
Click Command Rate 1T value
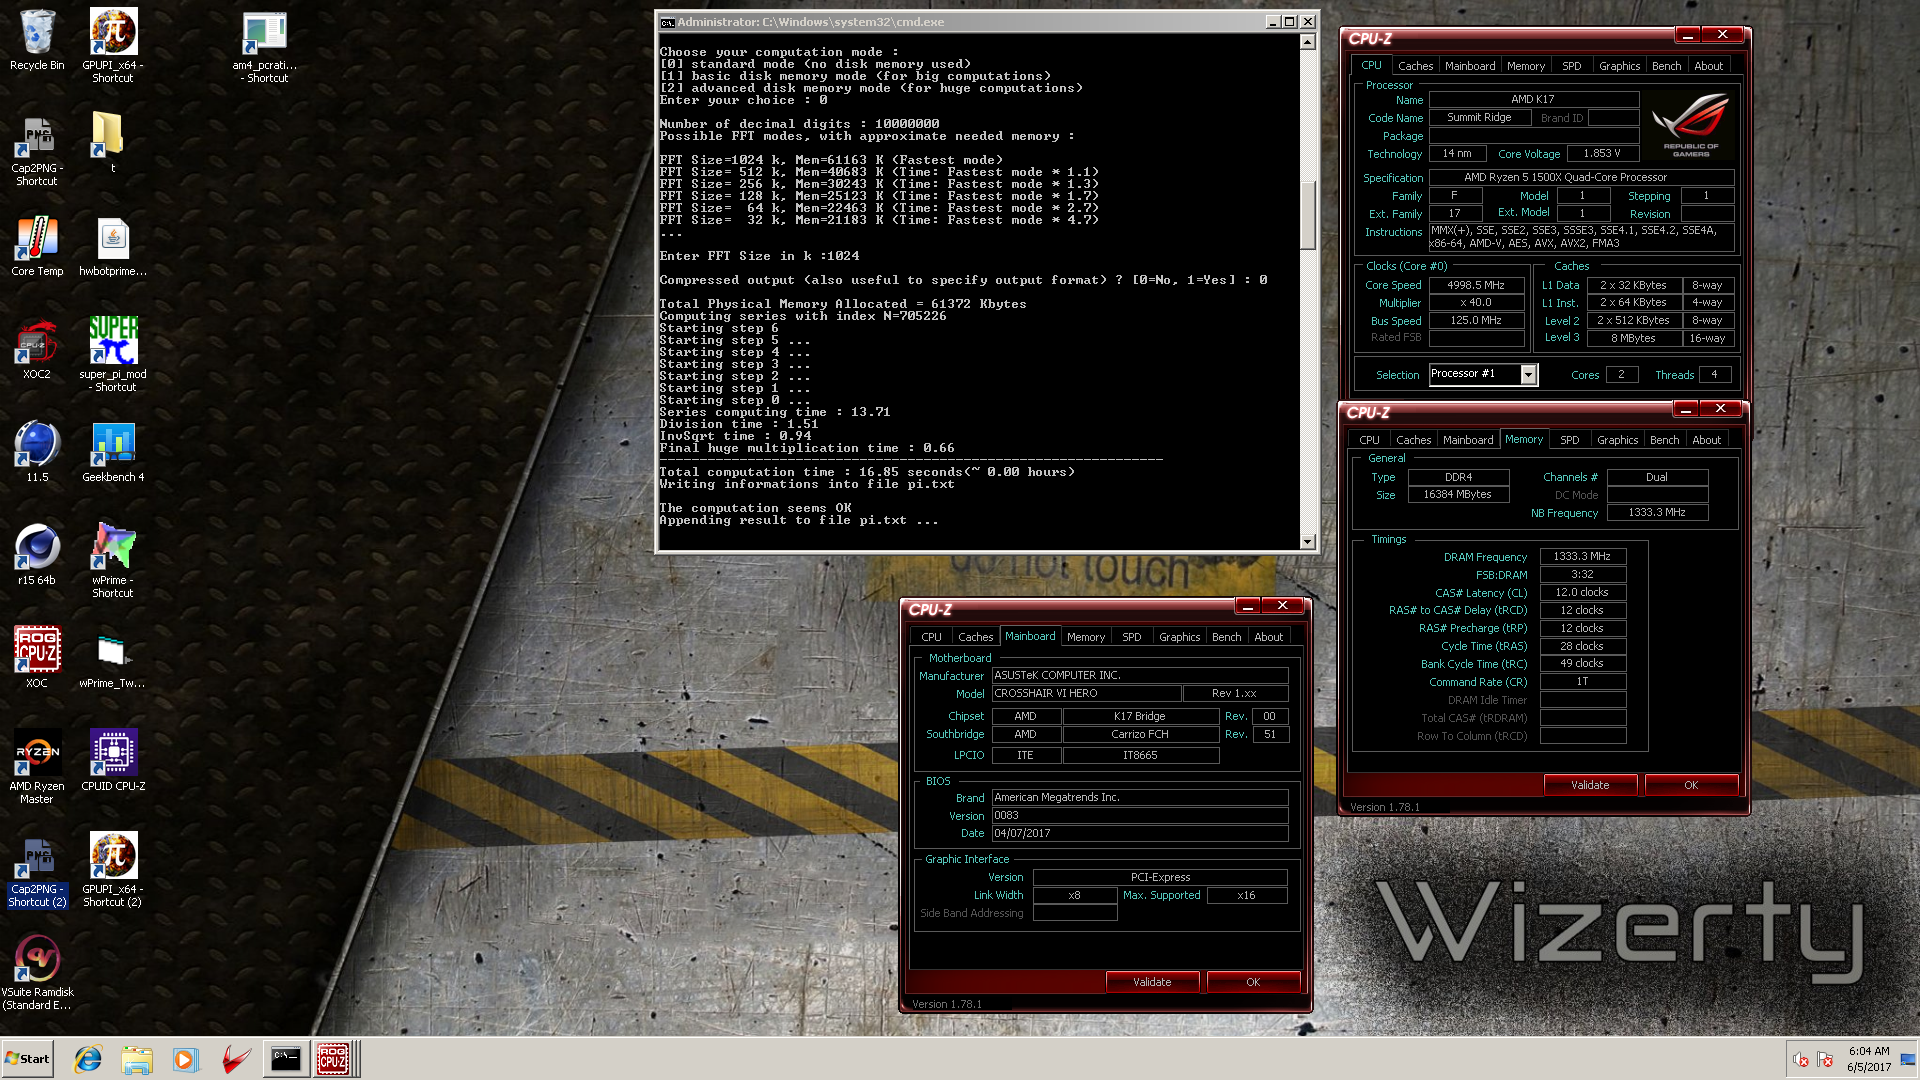[x=1582, y=682]
